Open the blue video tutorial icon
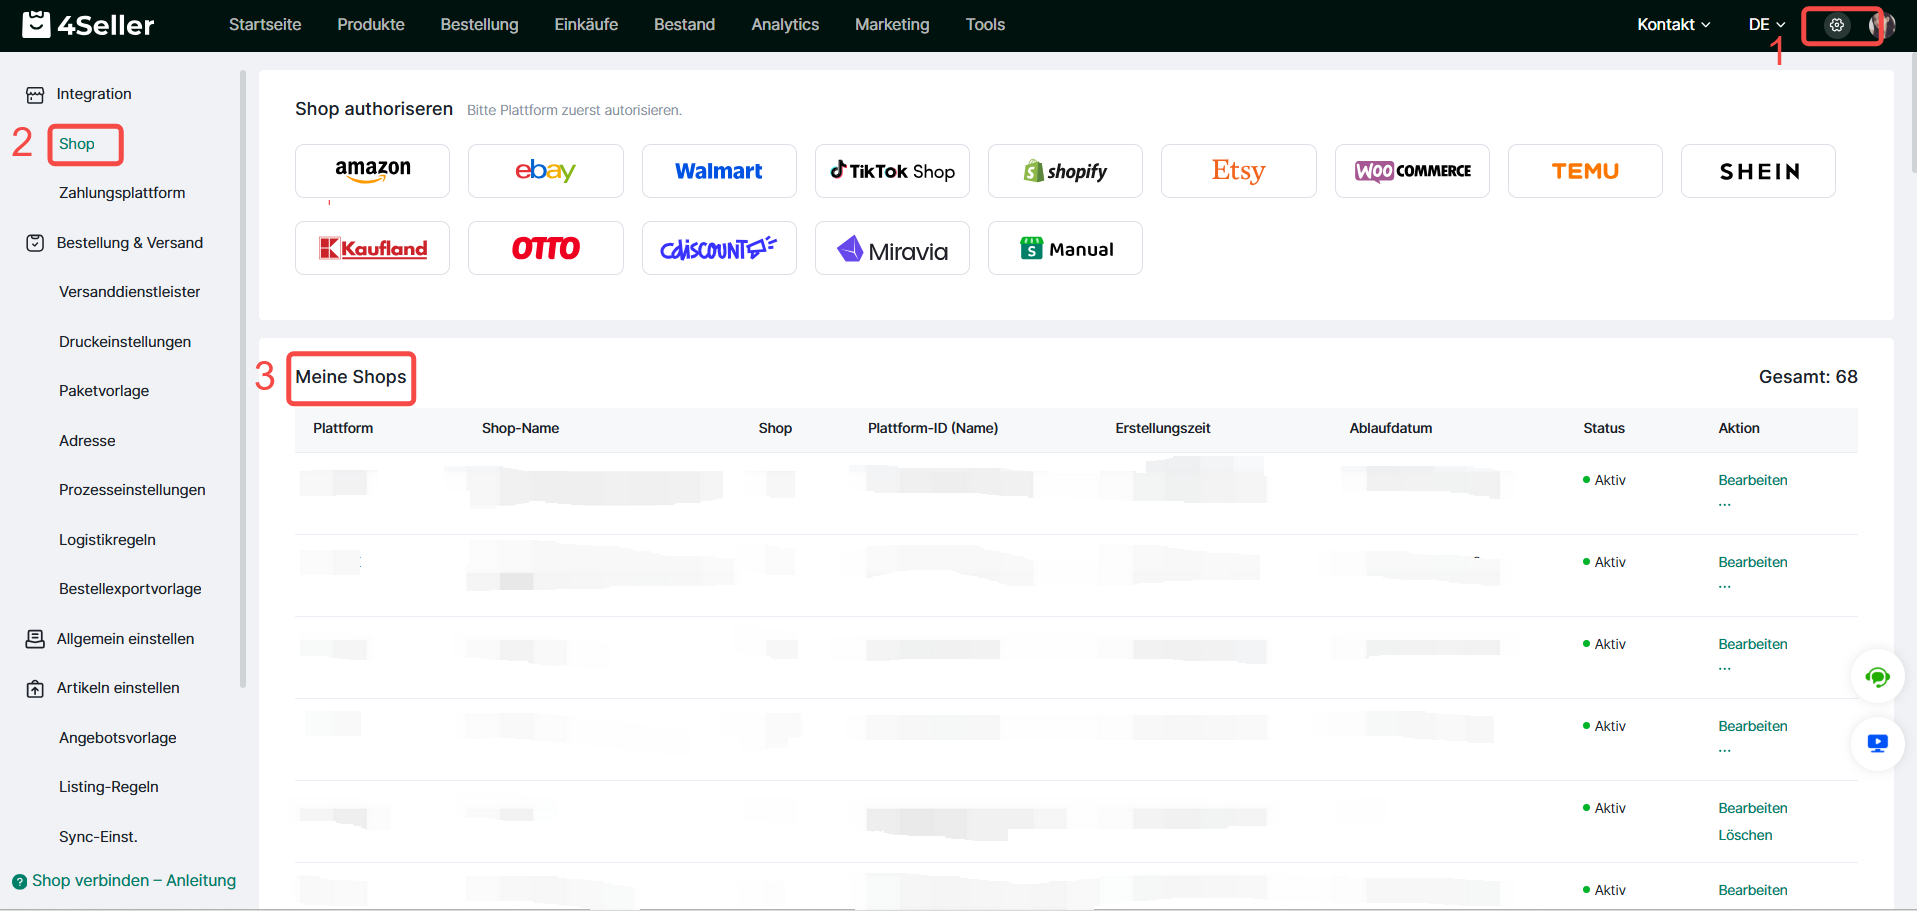Image resolution: width=1917 pixels, height=911 pixels. pos(1877,743)
